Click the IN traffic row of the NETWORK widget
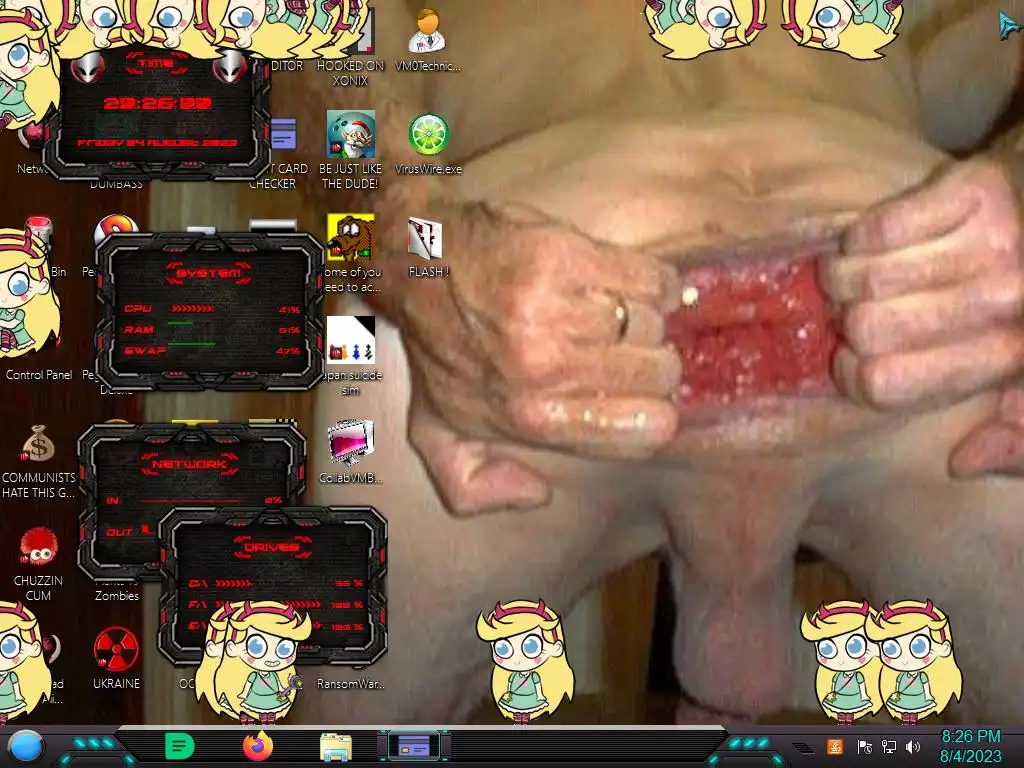This screenshot has height=768, width=1024. pos(194,500)
